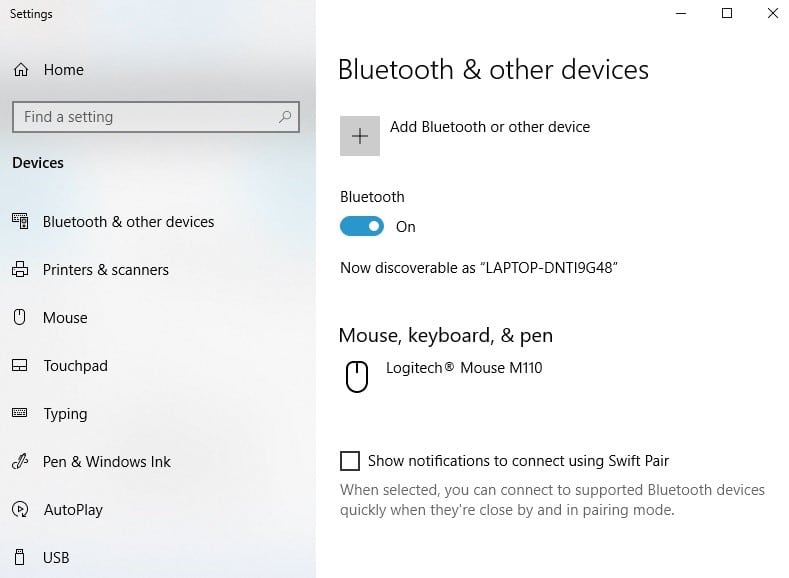Image resolution: width=789 pixels, height=578 pixels.
Task: Click the Touchpad sidebar icon
Action: (19, 366)
